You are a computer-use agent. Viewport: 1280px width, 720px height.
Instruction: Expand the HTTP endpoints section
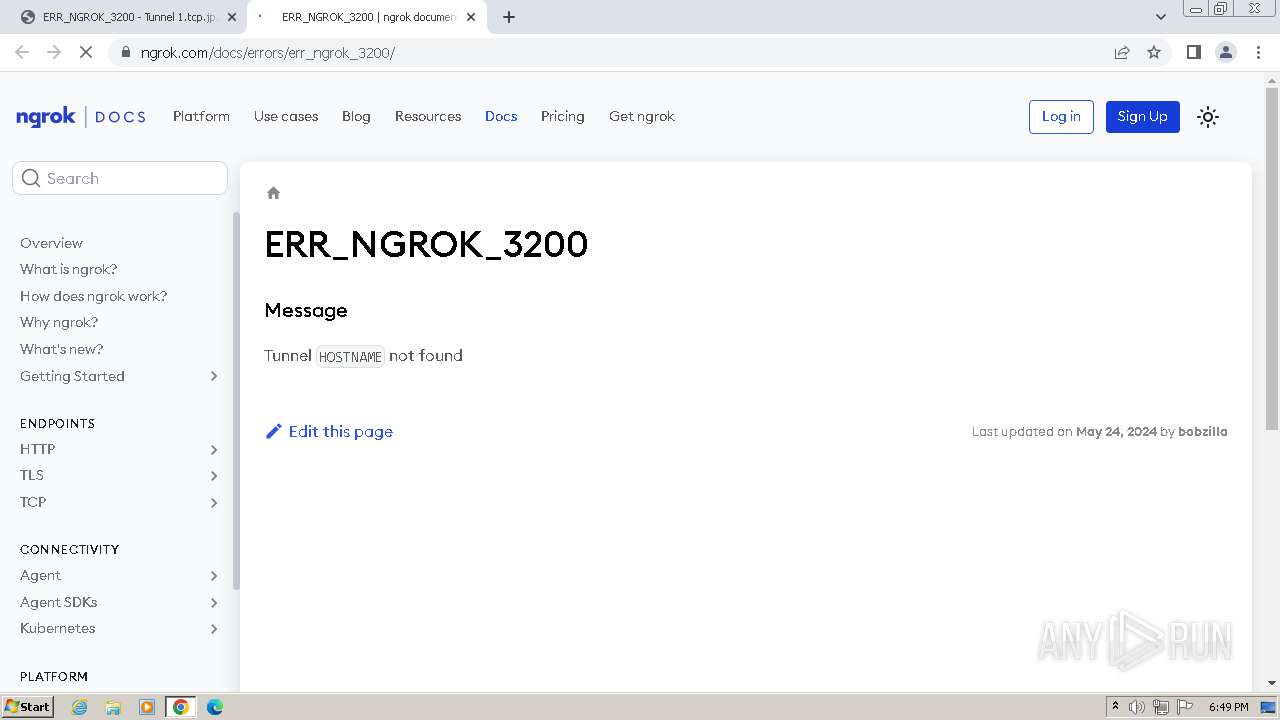214,449
